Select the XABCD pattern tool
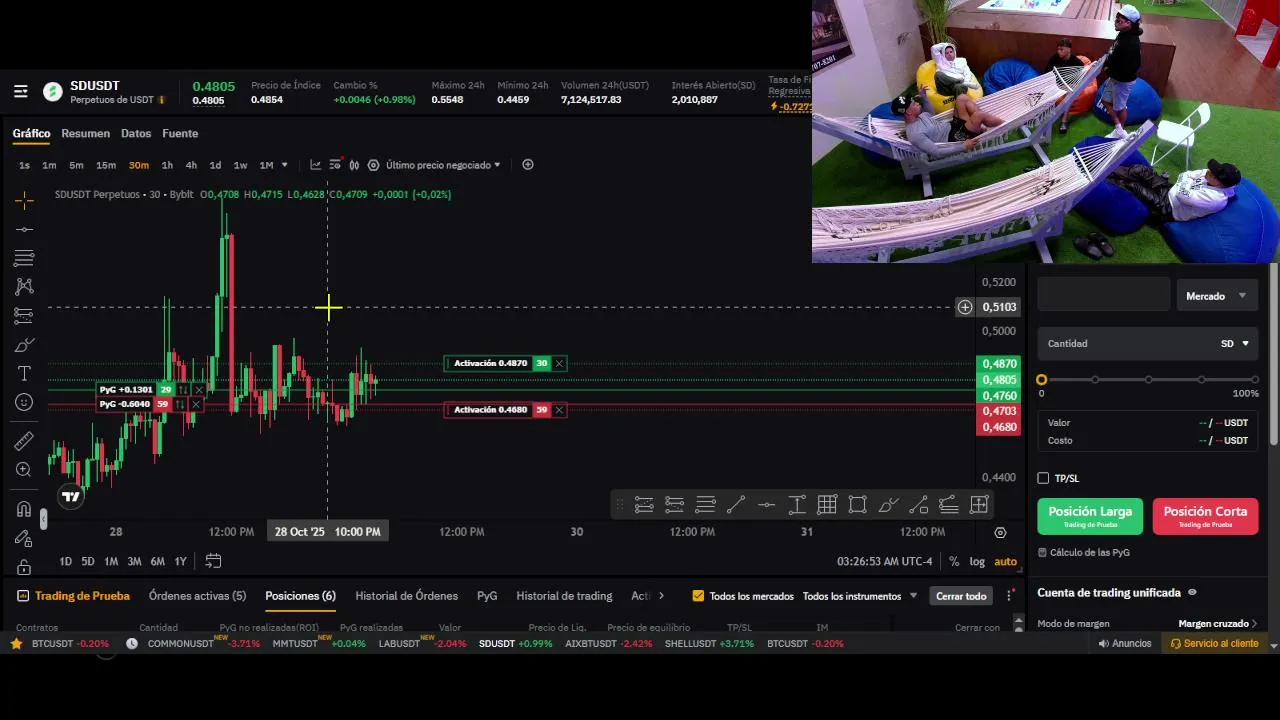This screenshot has width=1280, height=720. (x=24, y=287)
